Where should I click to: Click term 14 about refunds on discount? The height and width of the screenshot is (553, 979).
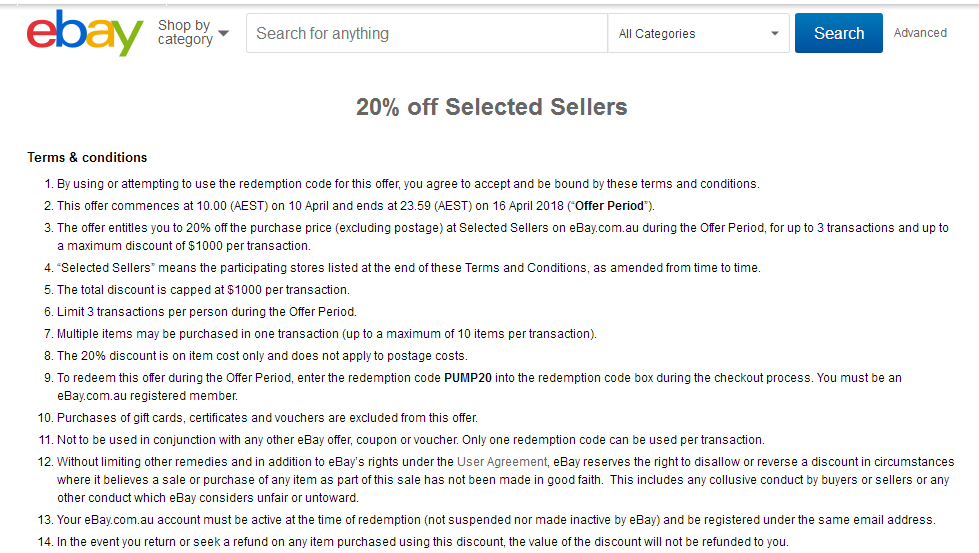click(423, 542)
